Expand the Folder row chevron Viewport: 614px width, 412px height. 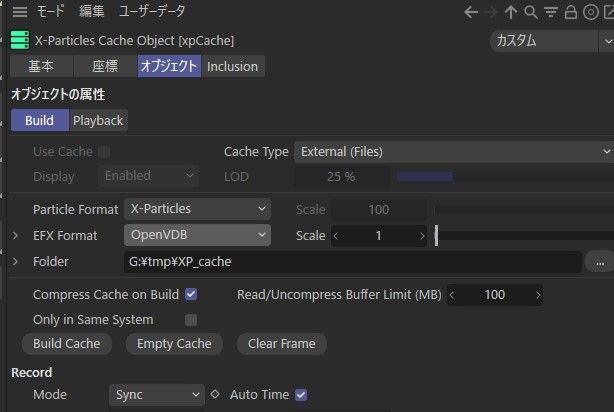pos(15,261)
